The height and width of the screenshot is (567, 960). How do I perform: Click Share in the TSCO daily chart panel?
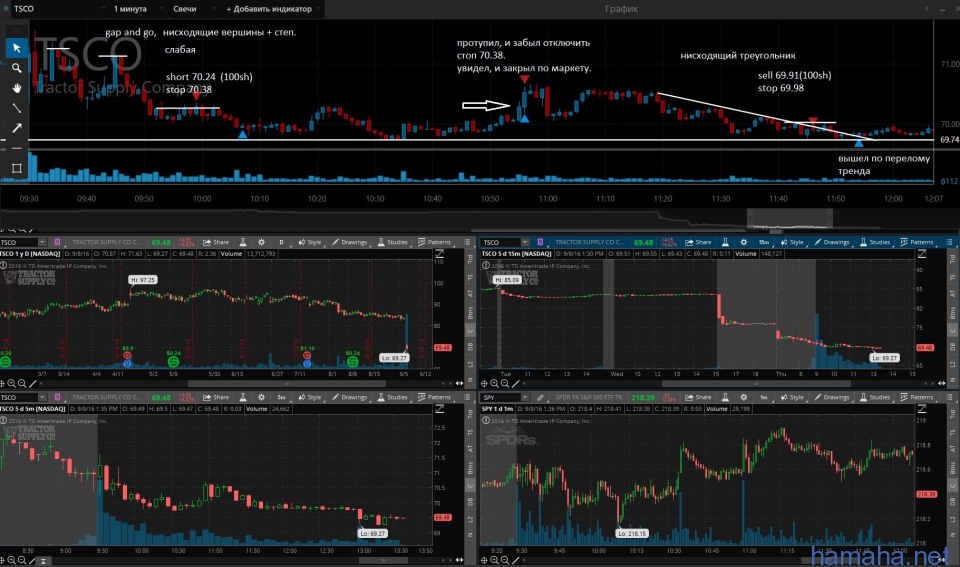pyautogui.click(x=216, y=242)
